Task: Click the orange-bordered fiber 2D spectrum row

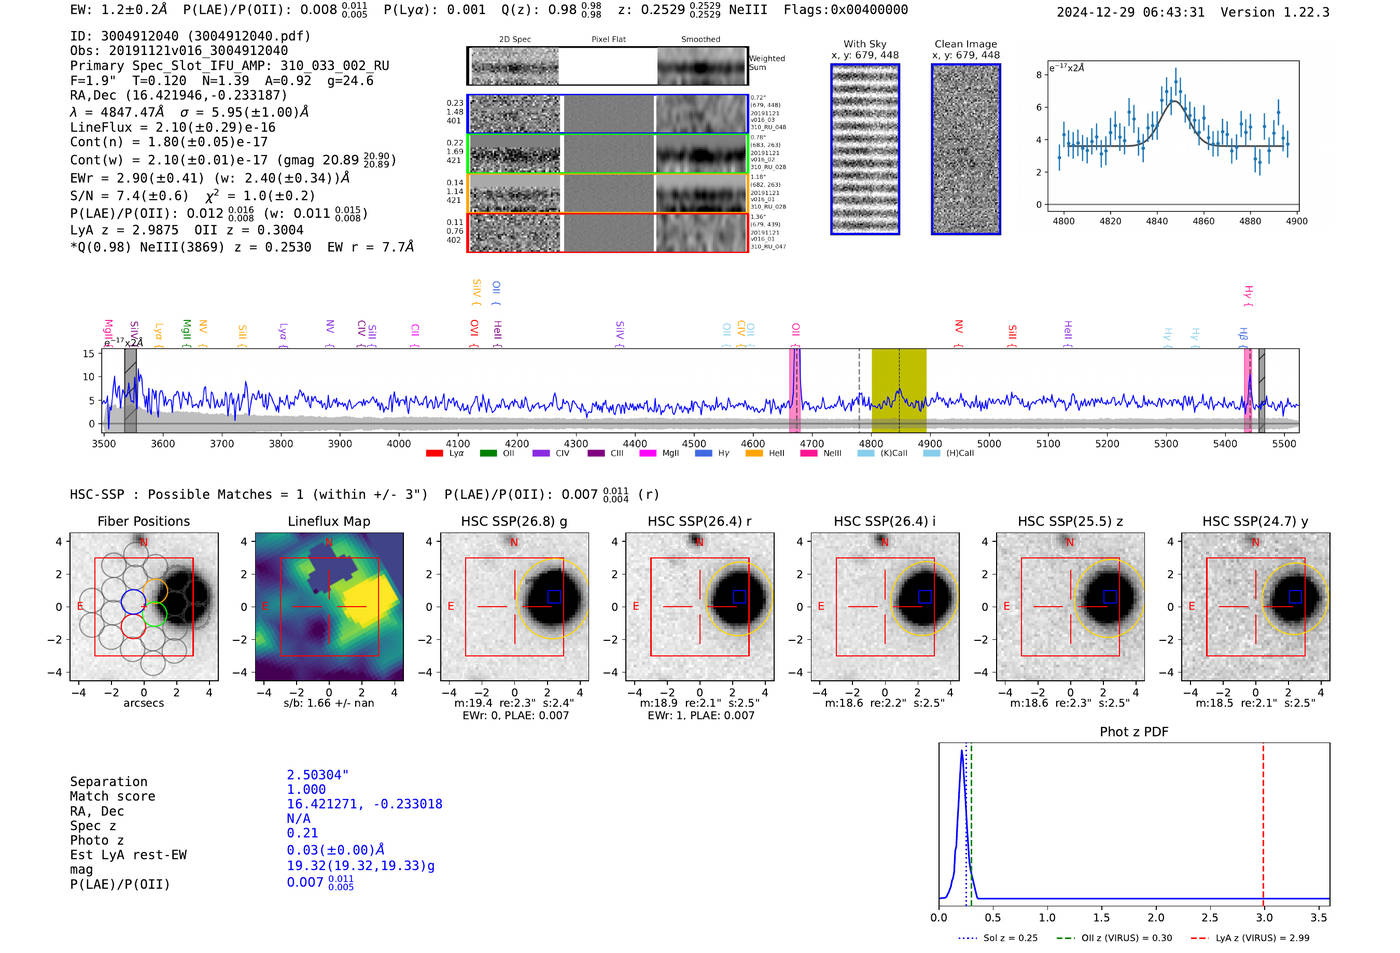Action: point(608,193)
